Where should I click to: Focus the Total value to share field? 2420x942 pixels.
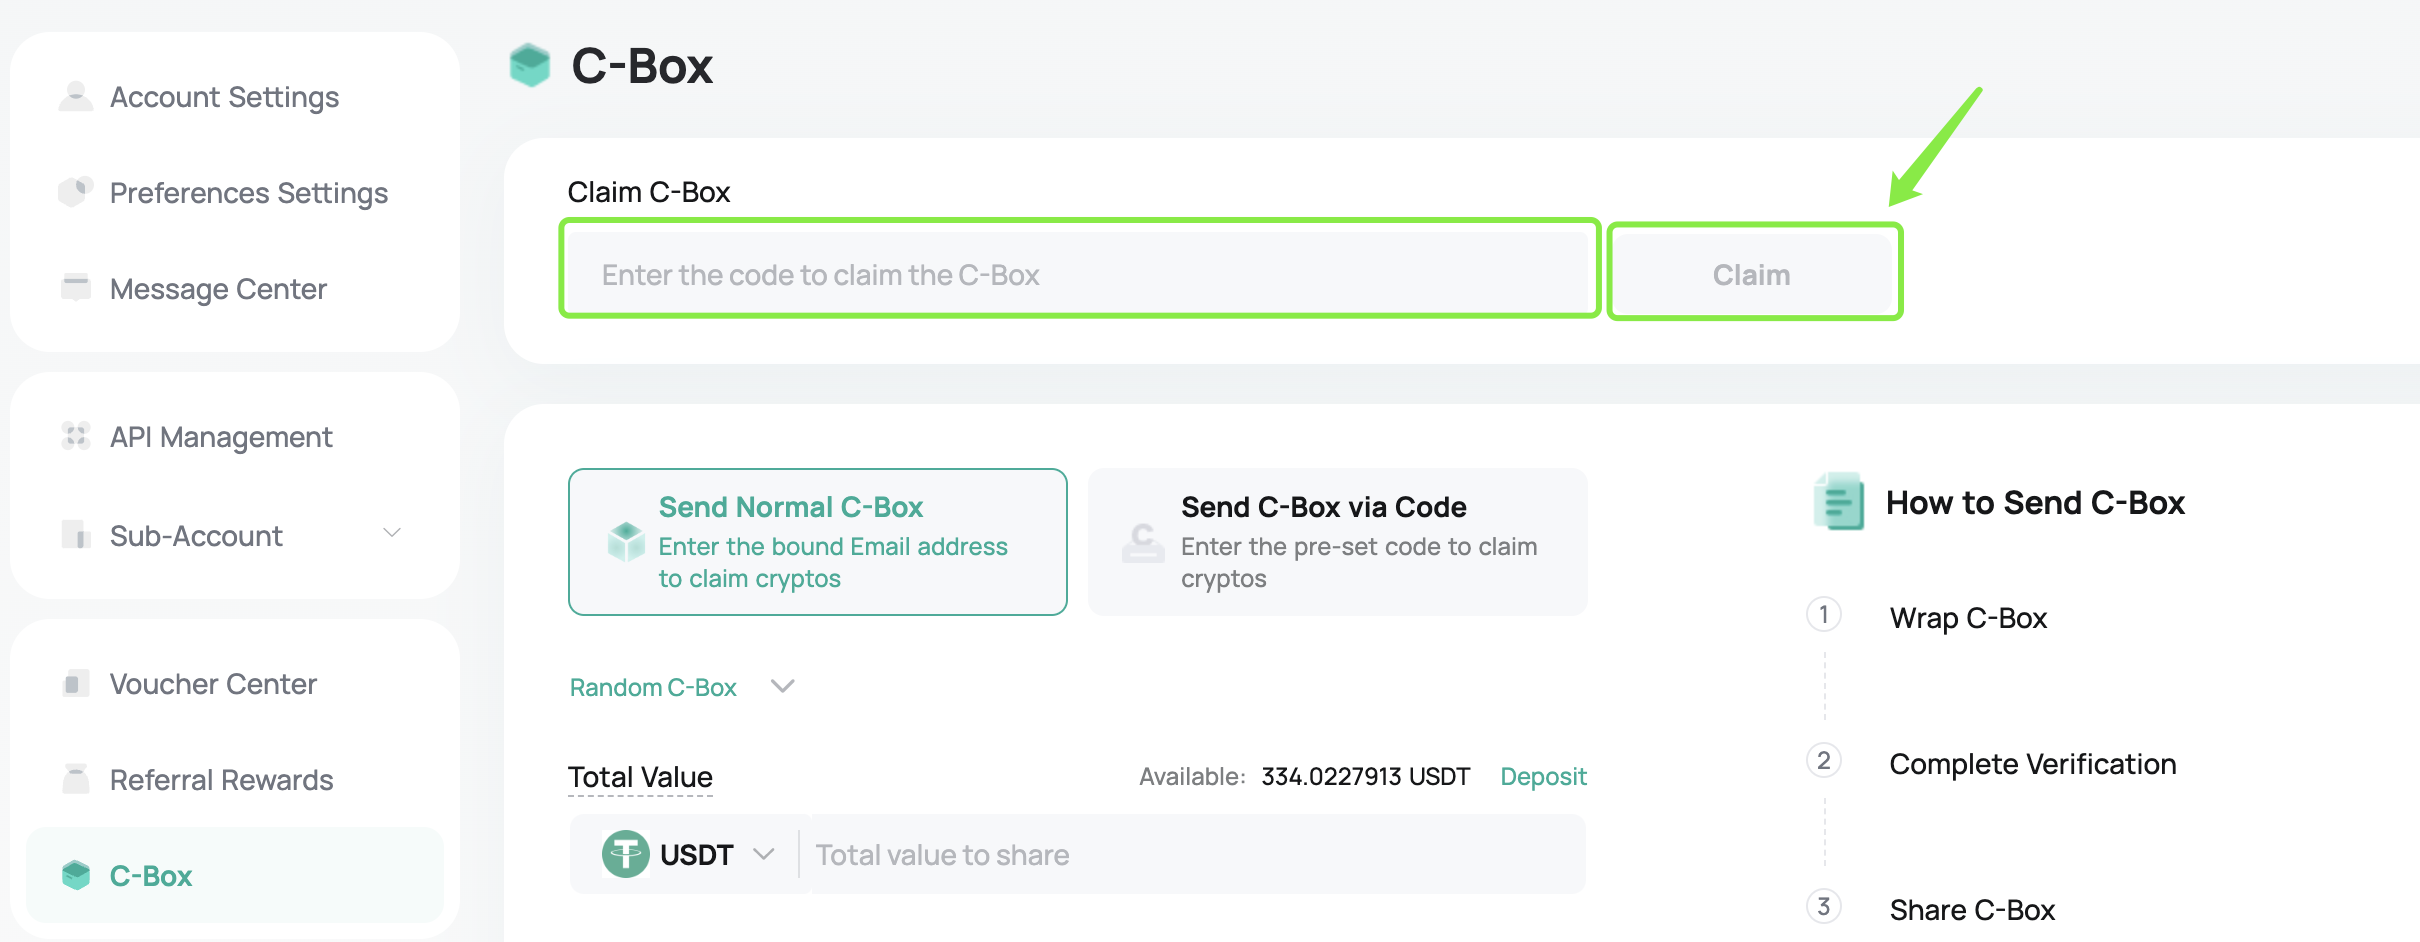point(1196,855)
